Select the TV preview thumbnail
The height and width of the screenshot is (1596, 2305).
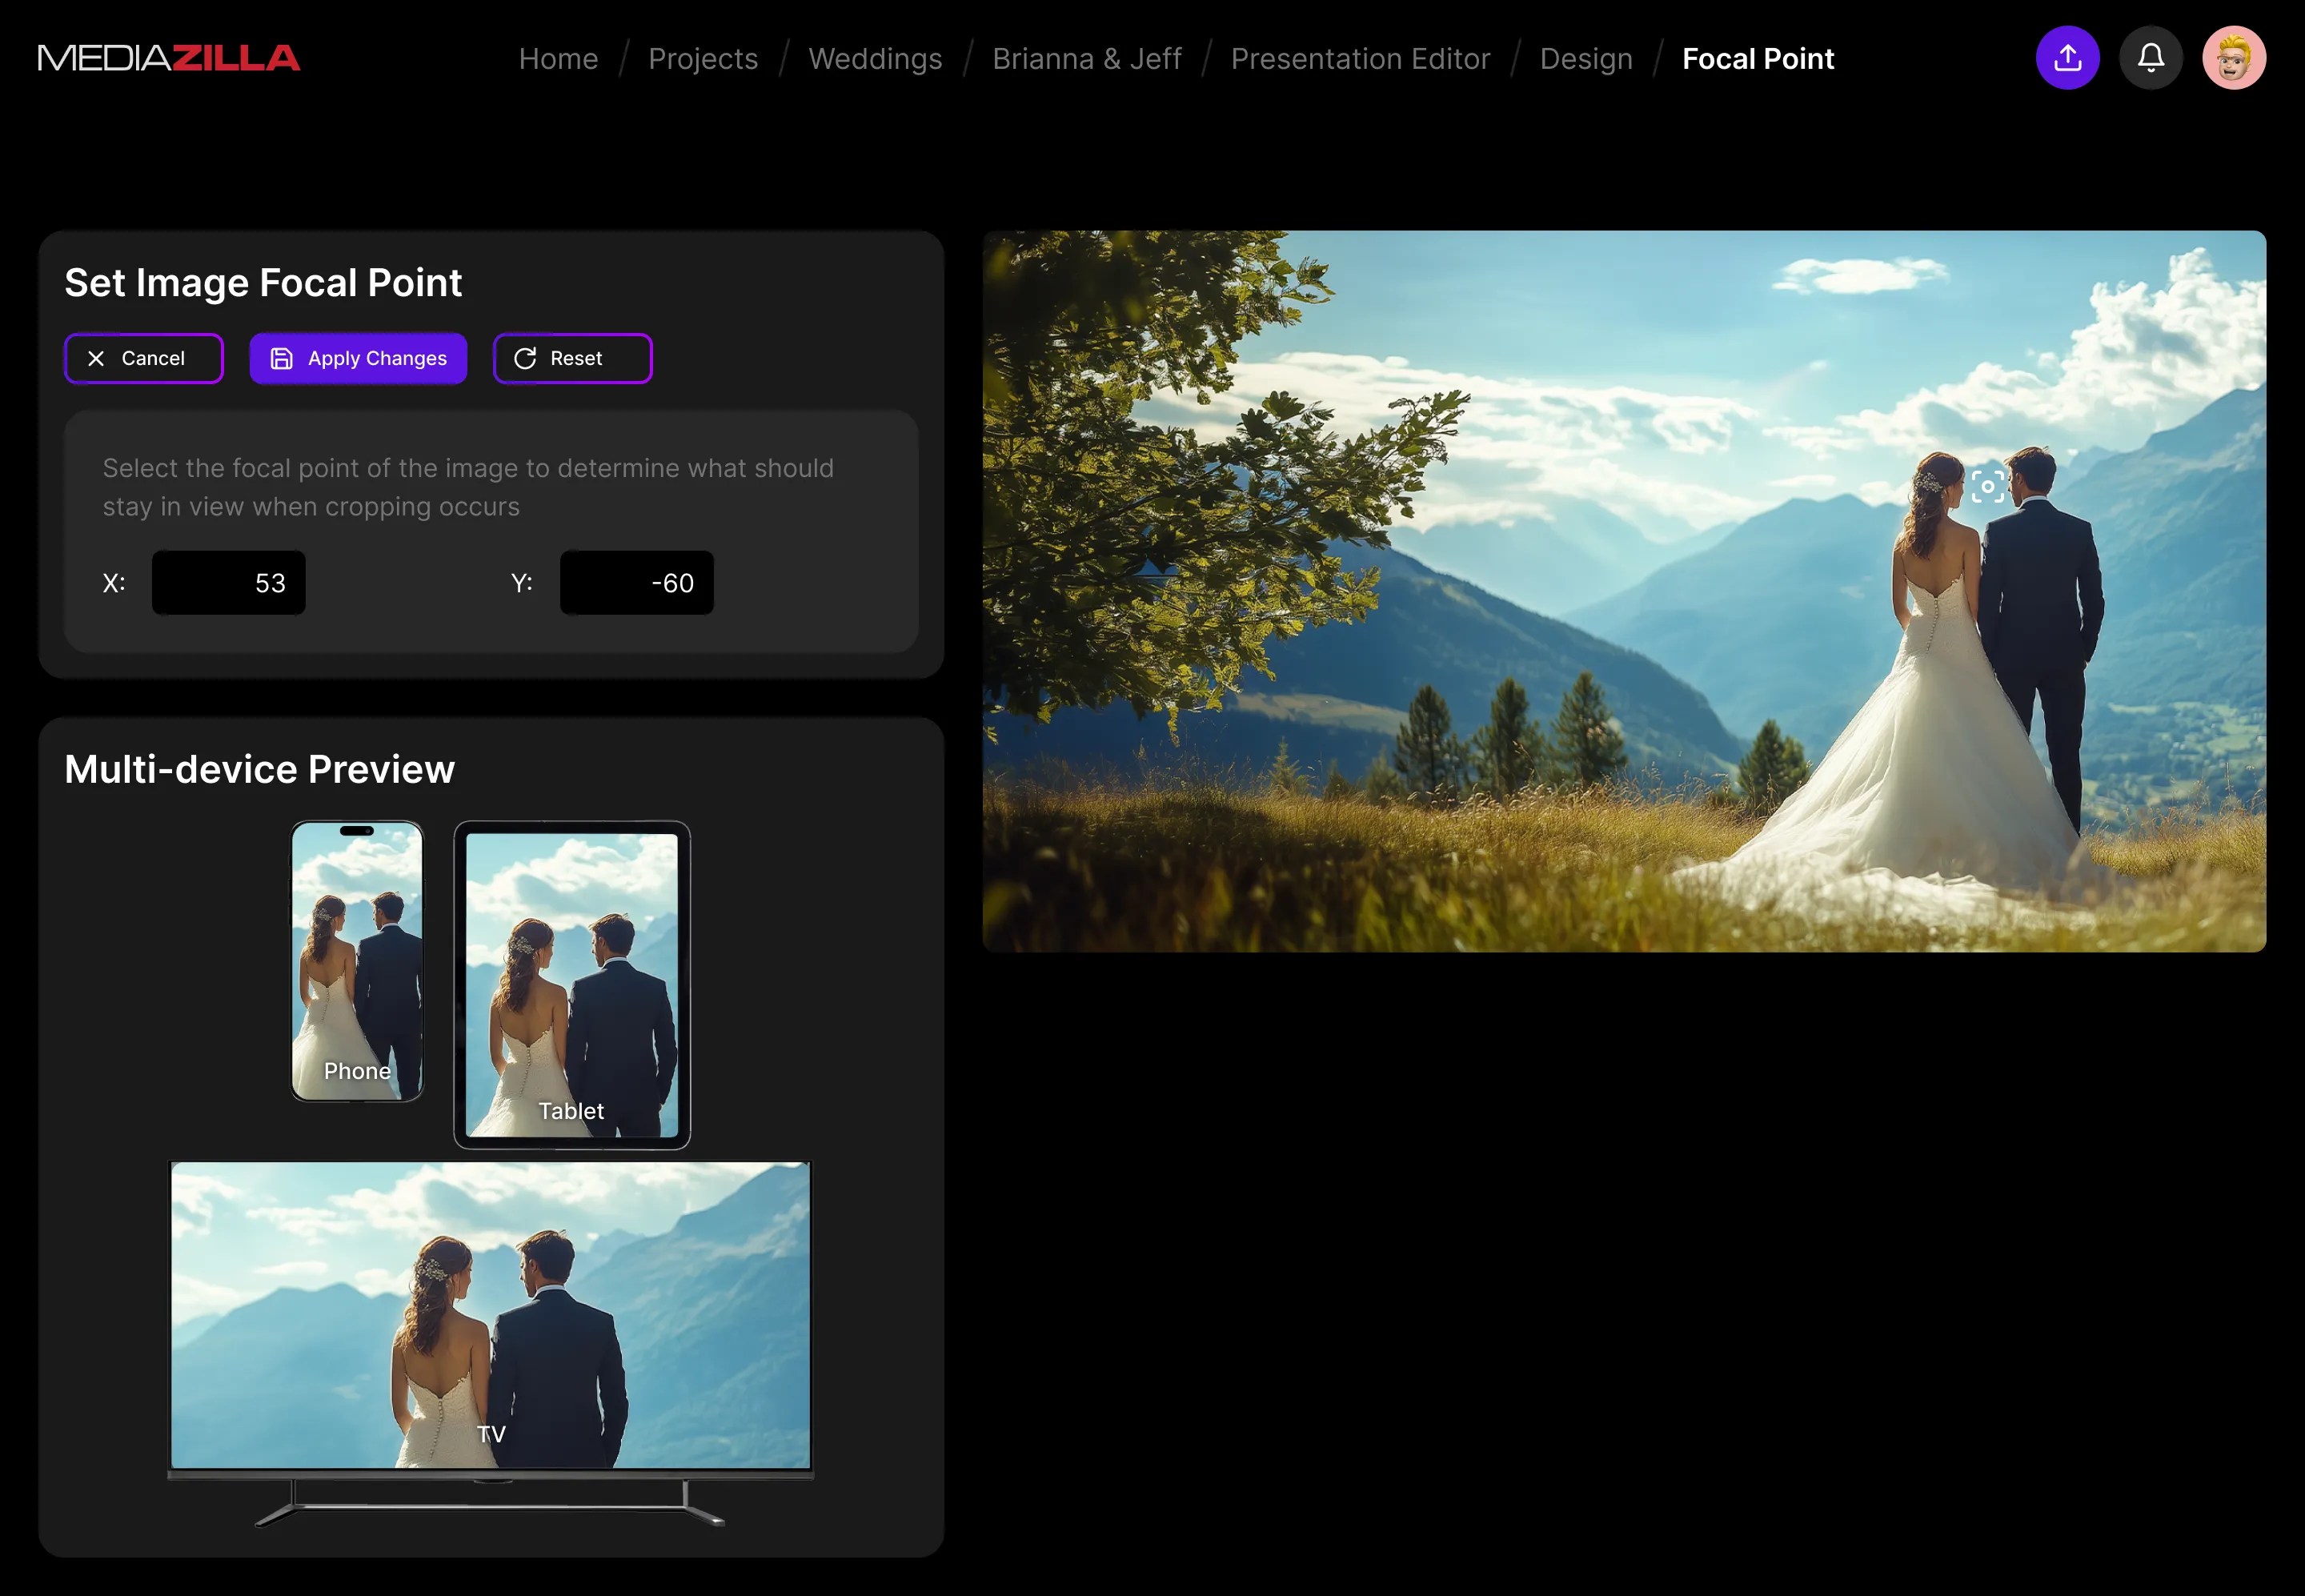click(x=490, y=1315)
